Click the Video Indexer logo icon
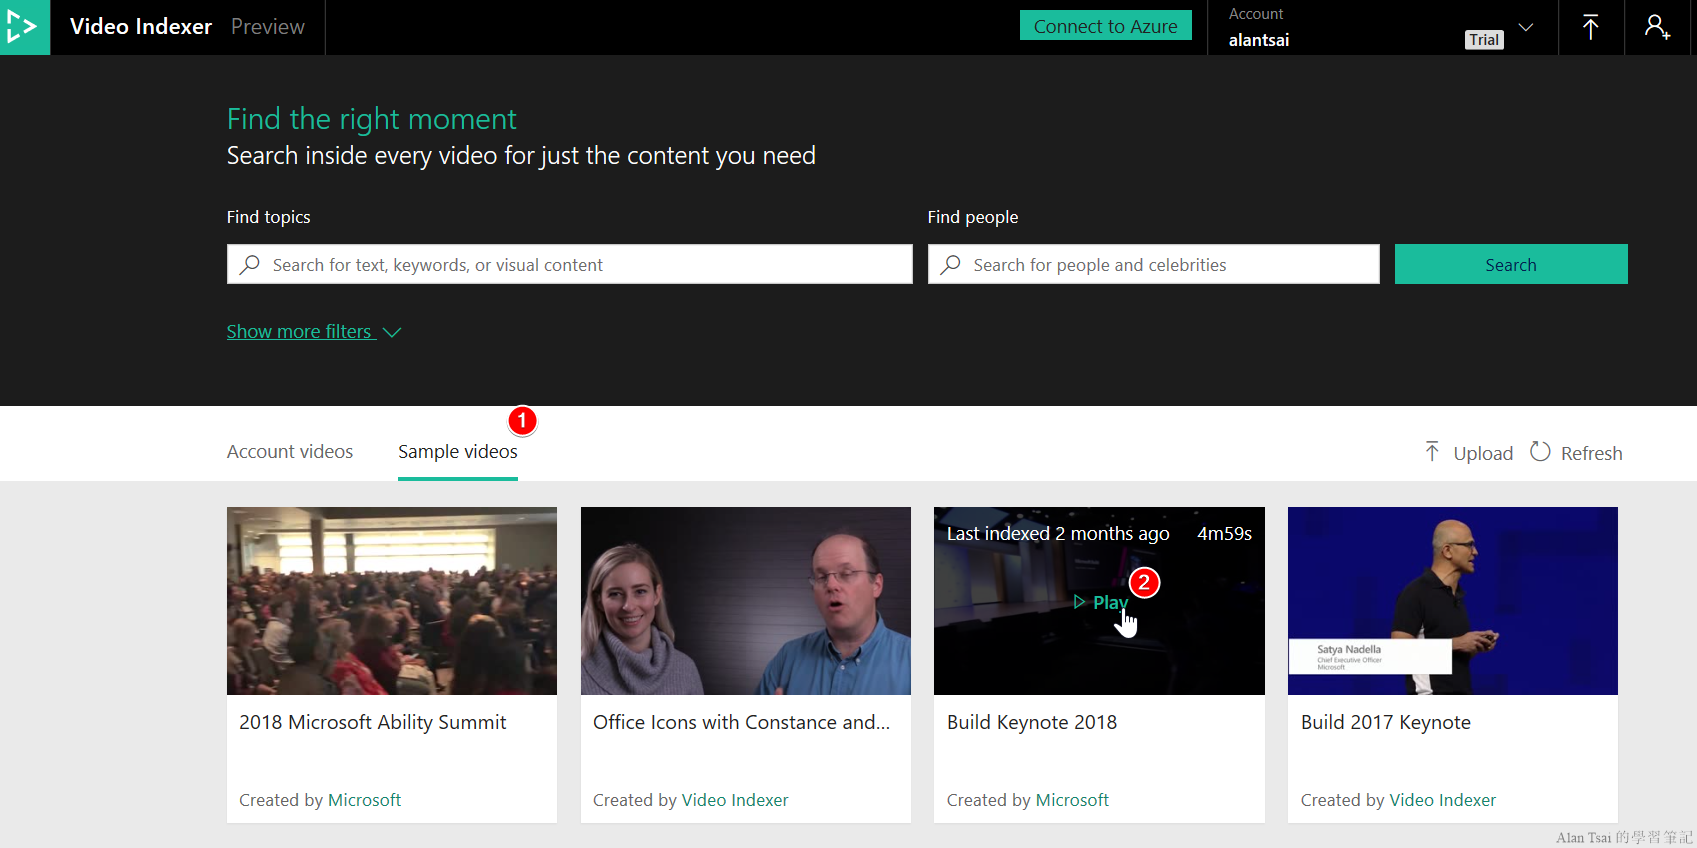Screen dimensions: 1697x848 pyautogui.click(x=24, y=27)
